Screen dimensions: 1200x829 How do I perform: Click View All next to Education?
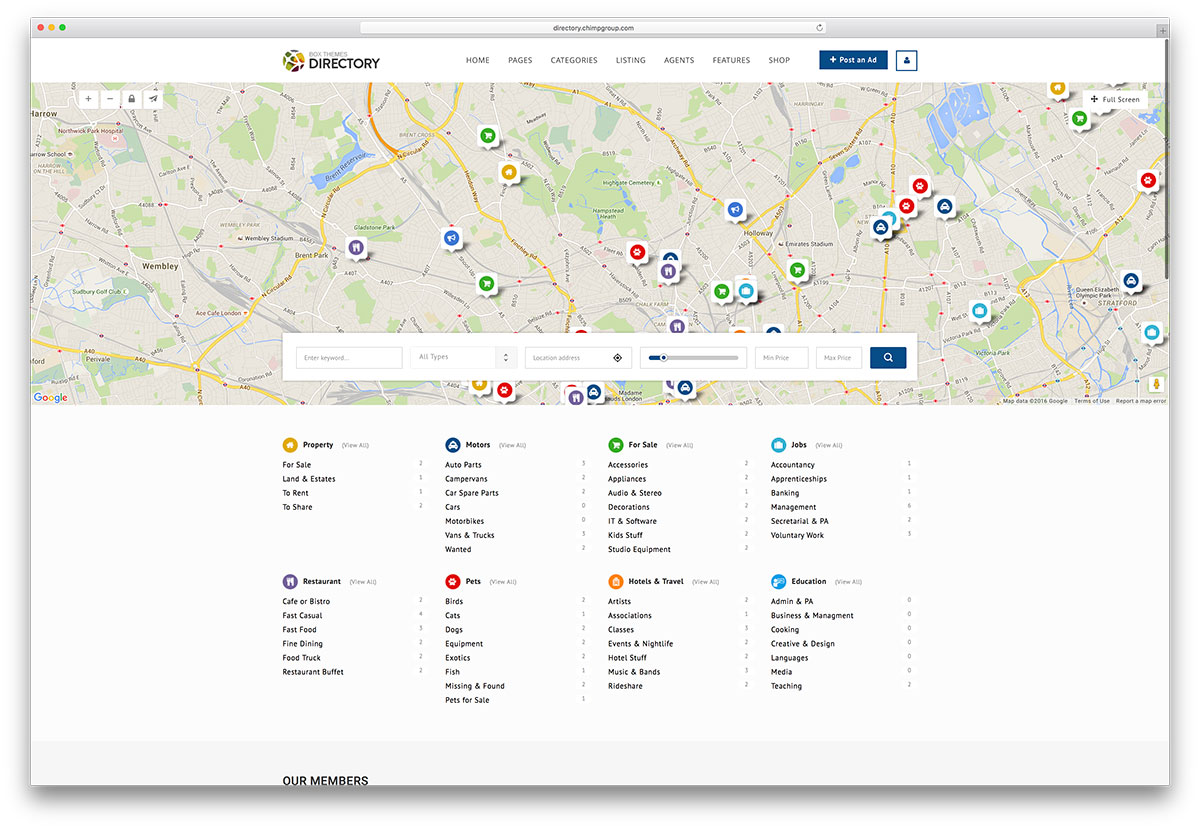849,581
